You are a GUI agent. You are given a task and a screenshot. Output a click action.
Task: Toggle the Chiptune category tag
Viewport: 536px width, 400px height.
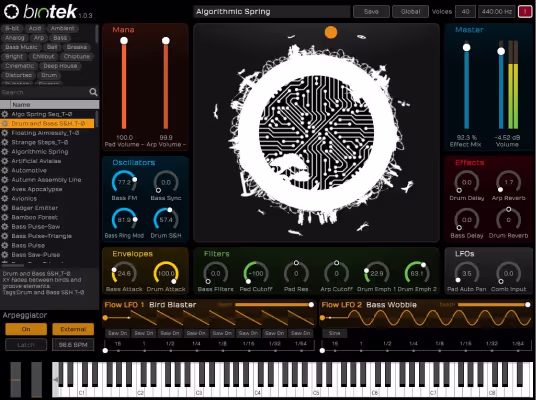(77, 56)
